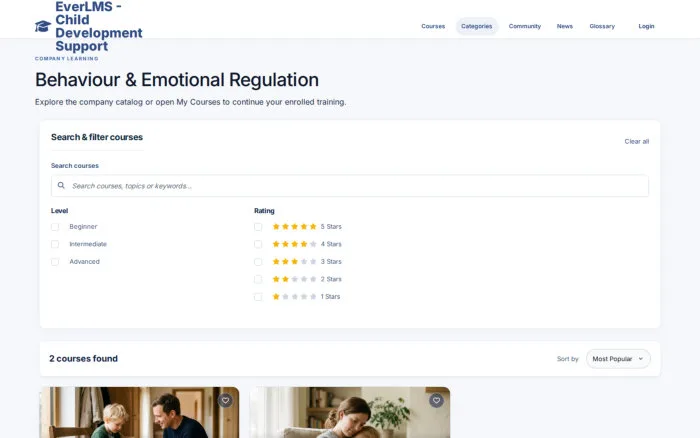The width and height of the screenshot is (700, 438).
Task: Enable the 3 Stars rating filter
Action: (x=258, y=262)
